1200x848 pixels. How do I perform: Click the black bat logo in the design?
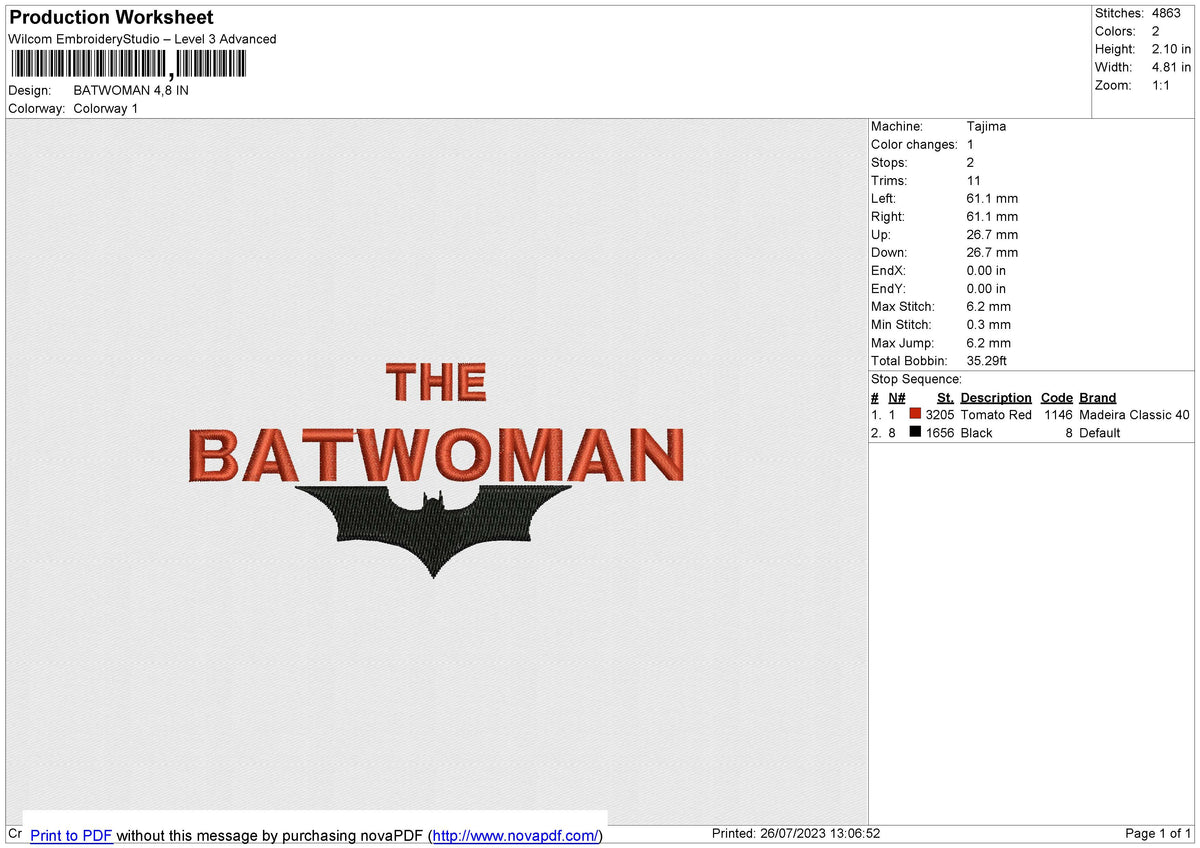(434, 531)
